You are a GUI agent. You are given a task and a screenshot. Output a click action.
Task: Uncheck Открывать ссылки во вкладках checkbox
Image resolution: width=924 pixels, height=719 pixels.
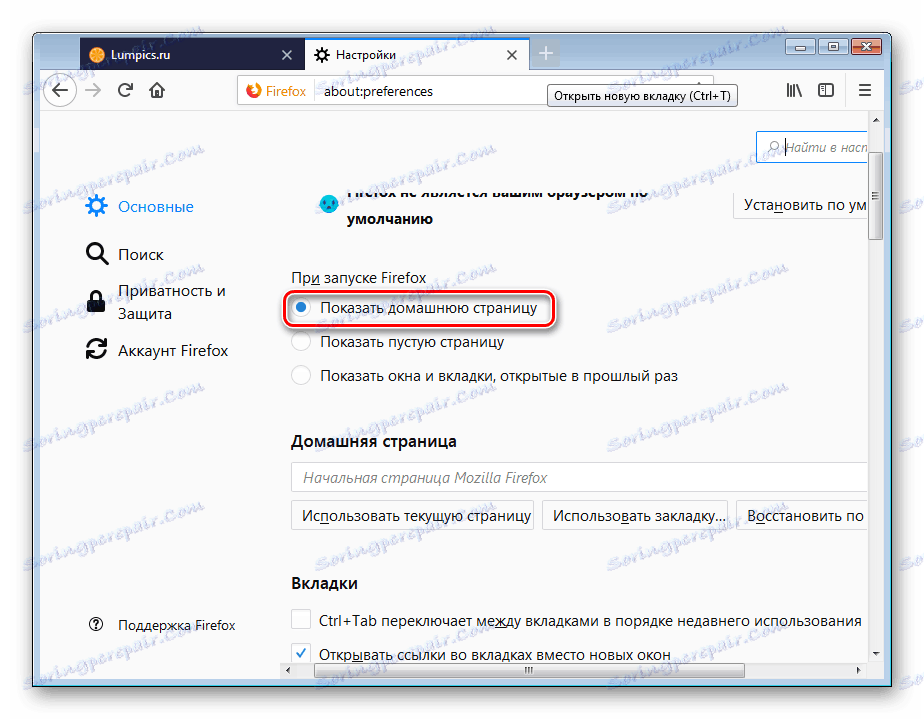301,653
